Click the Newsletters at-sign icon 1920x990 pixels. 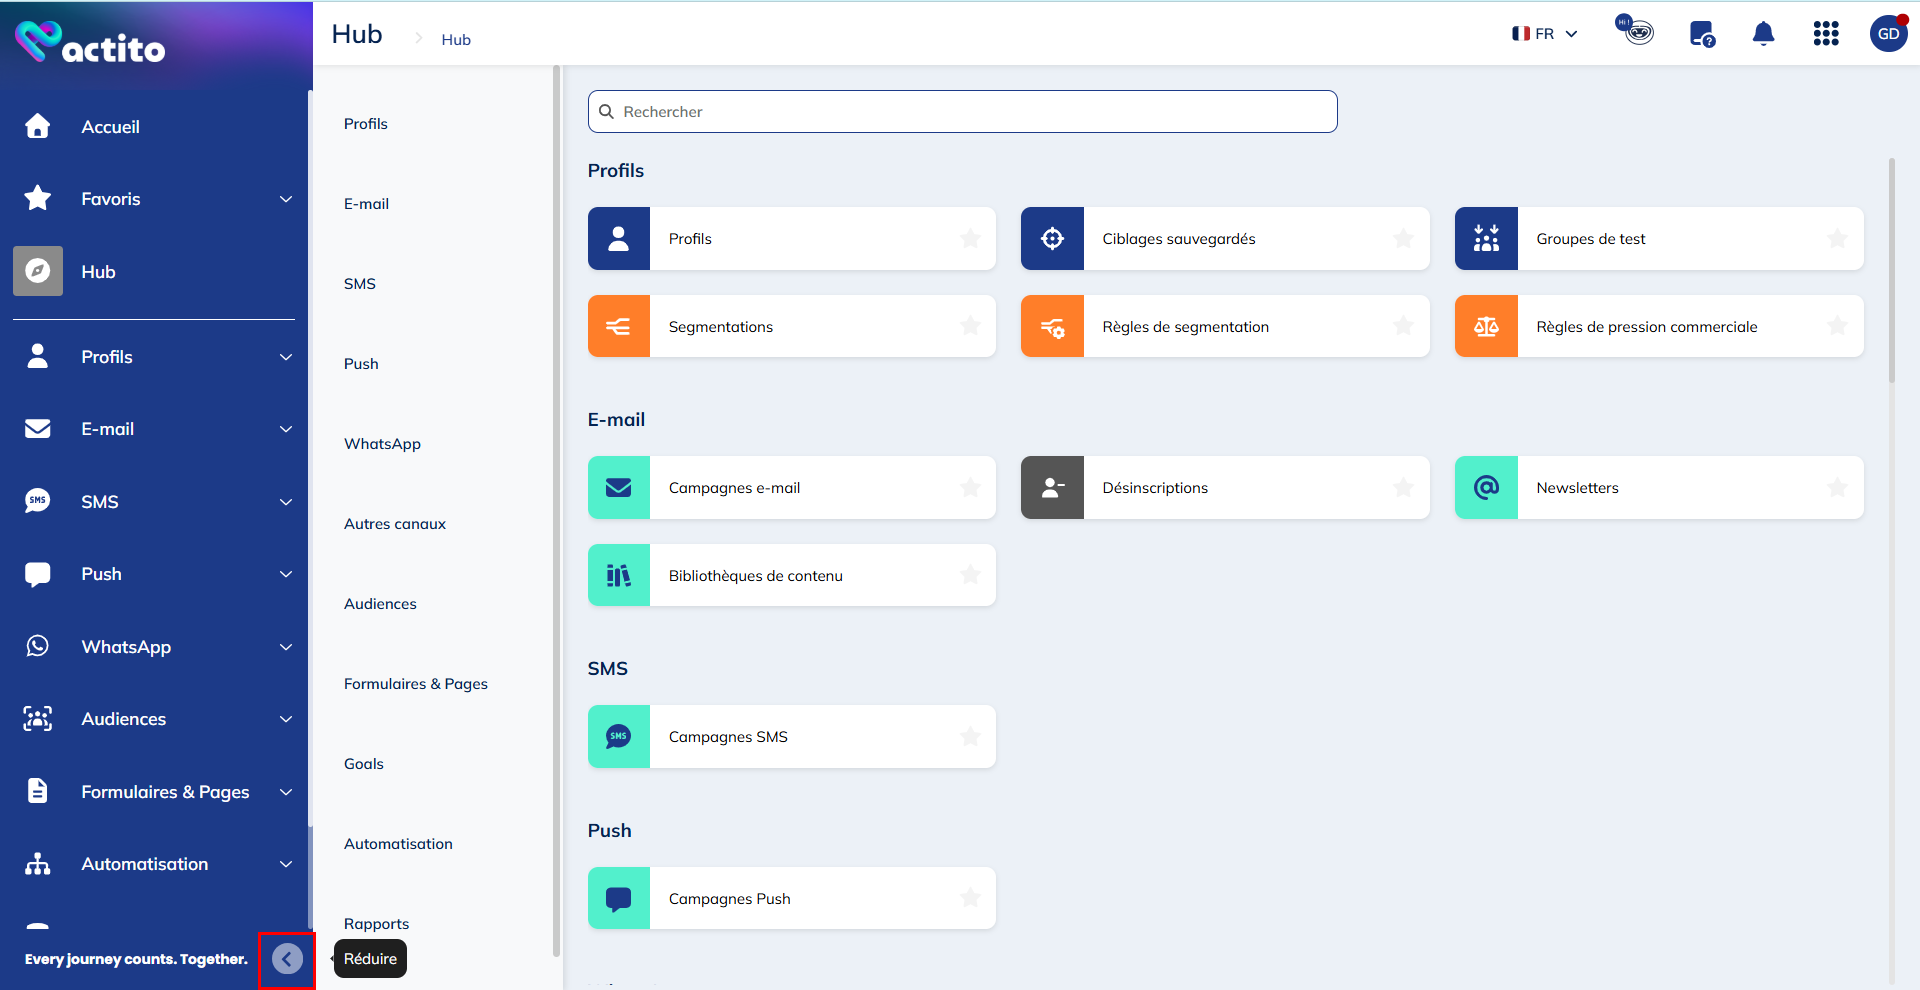tap(1486, 488)
